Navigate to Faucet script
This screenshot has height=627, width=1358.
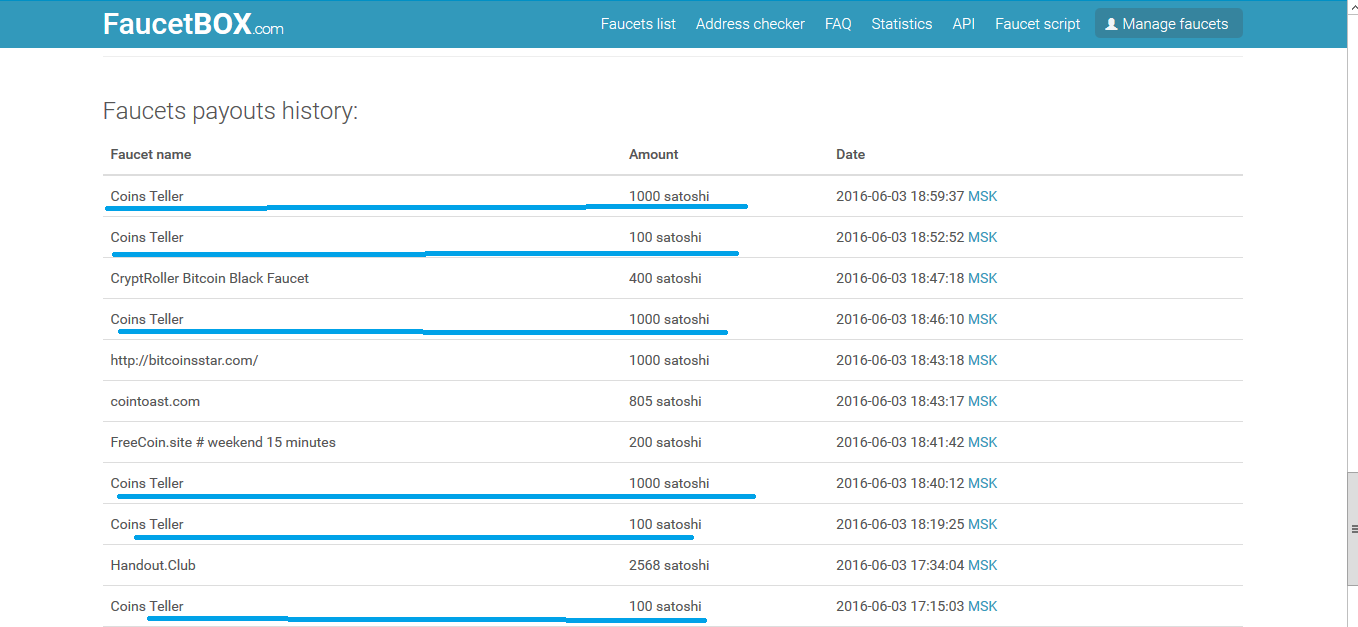point(1037,24)
